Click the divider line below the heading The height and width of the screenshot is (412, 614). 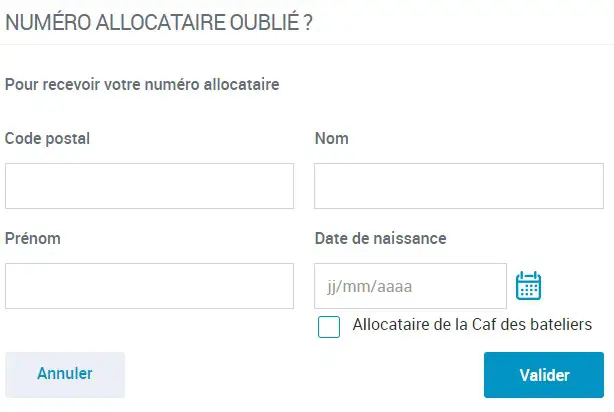pos(307,45)
